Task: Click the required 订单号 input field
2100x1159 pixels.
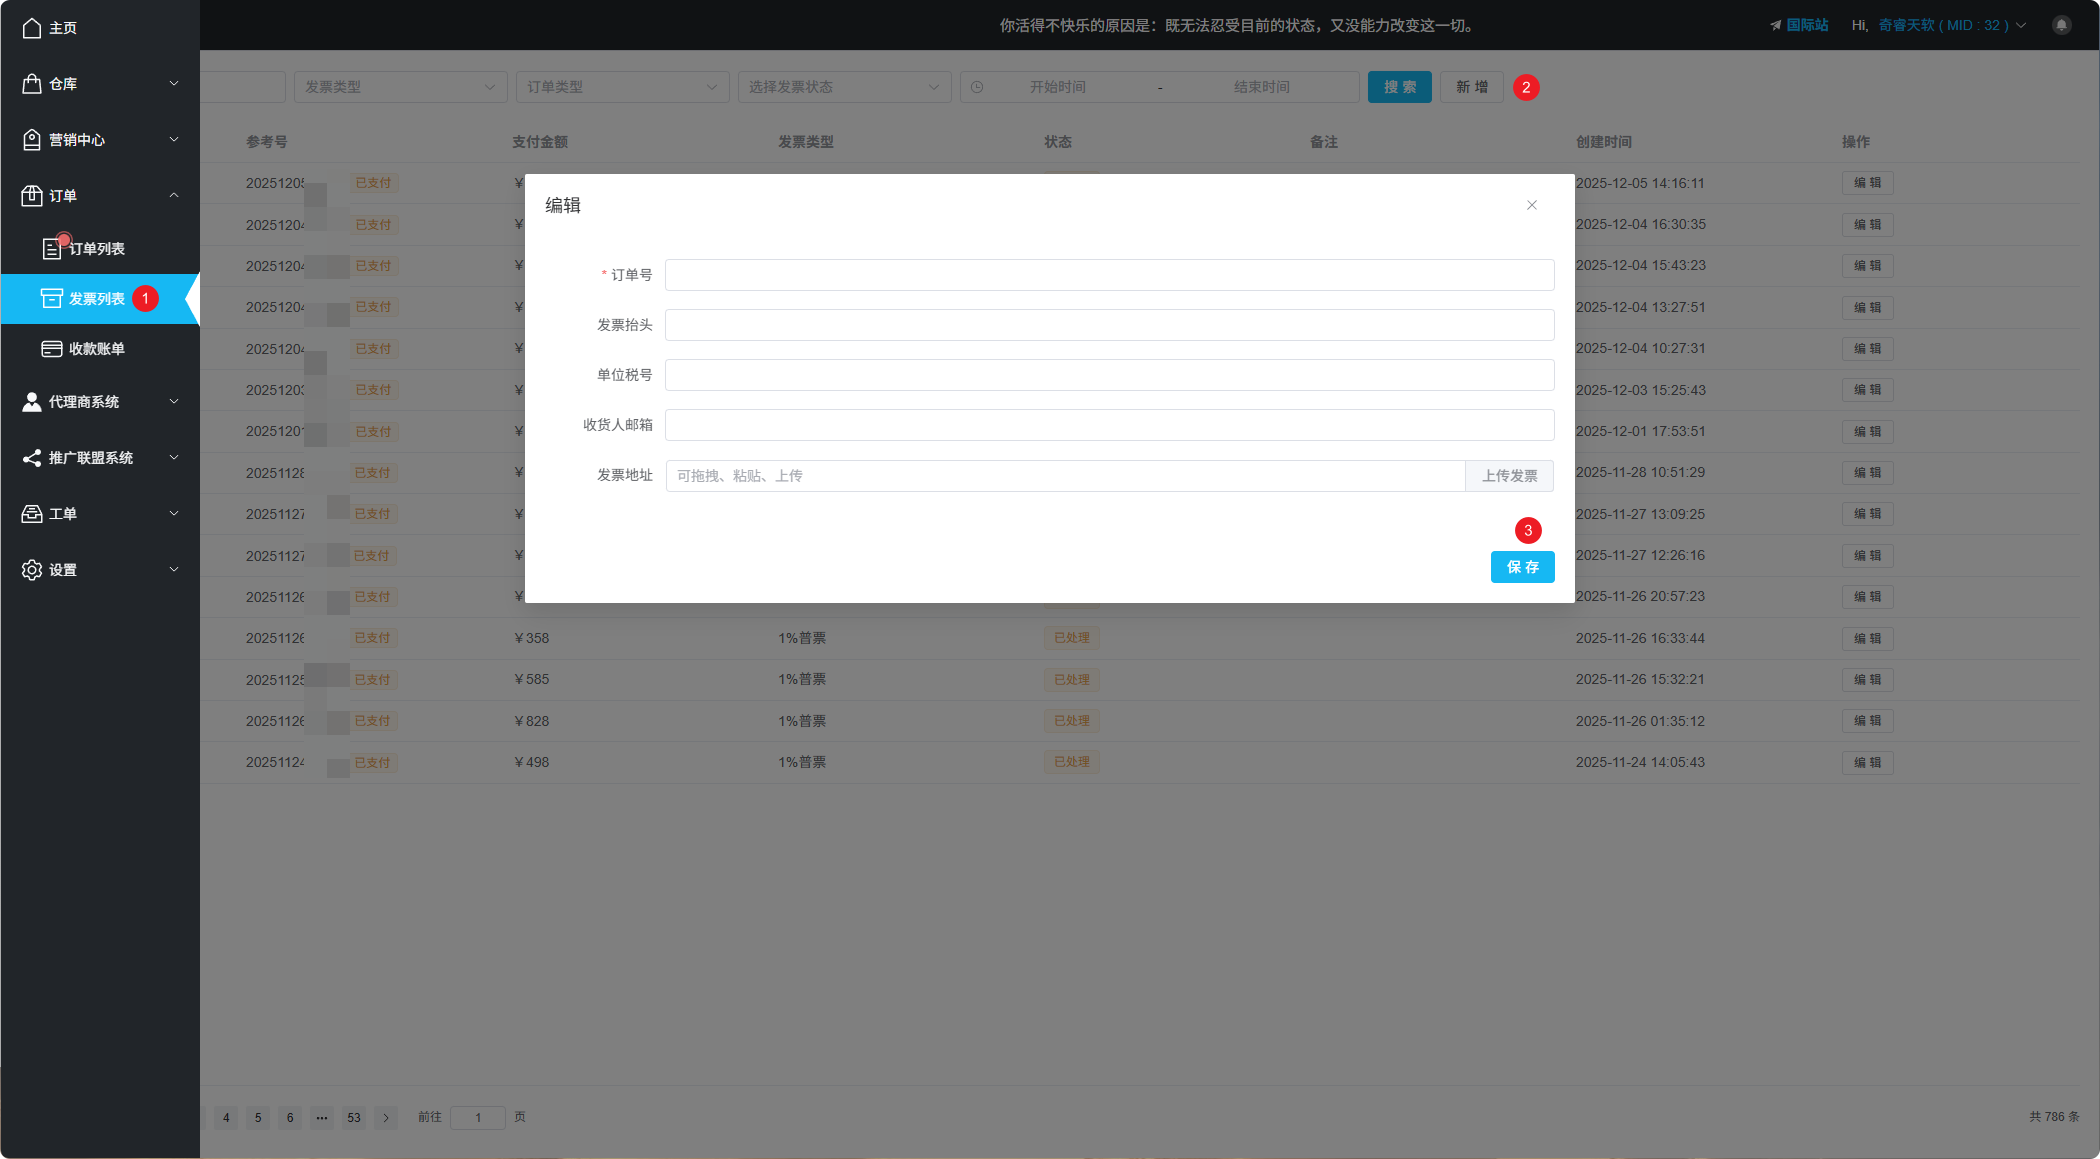Action: point(1109,275)
